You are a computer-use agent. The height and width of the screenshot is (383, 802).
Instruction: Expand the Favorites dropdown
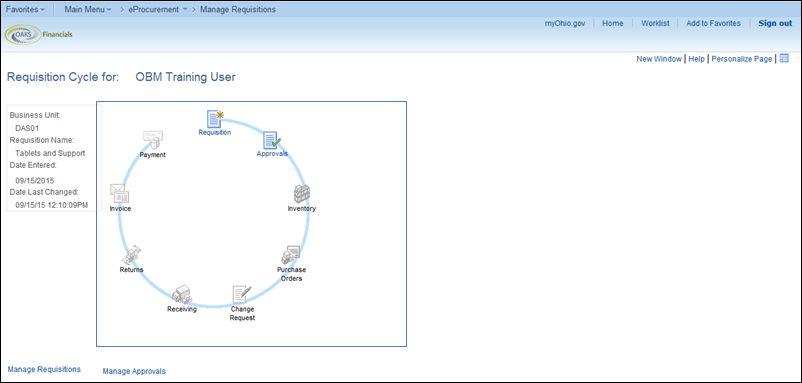[25, 9]
